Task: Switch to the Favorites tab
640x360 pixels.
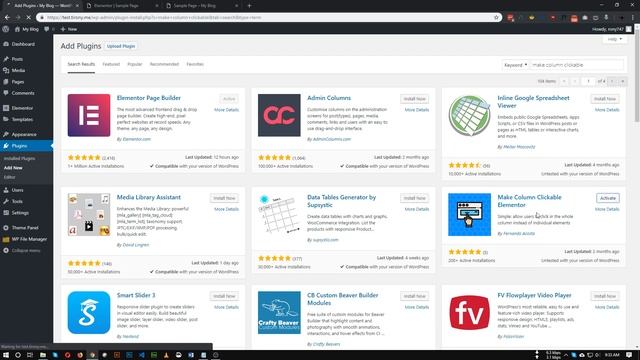Action: [195, 64]
